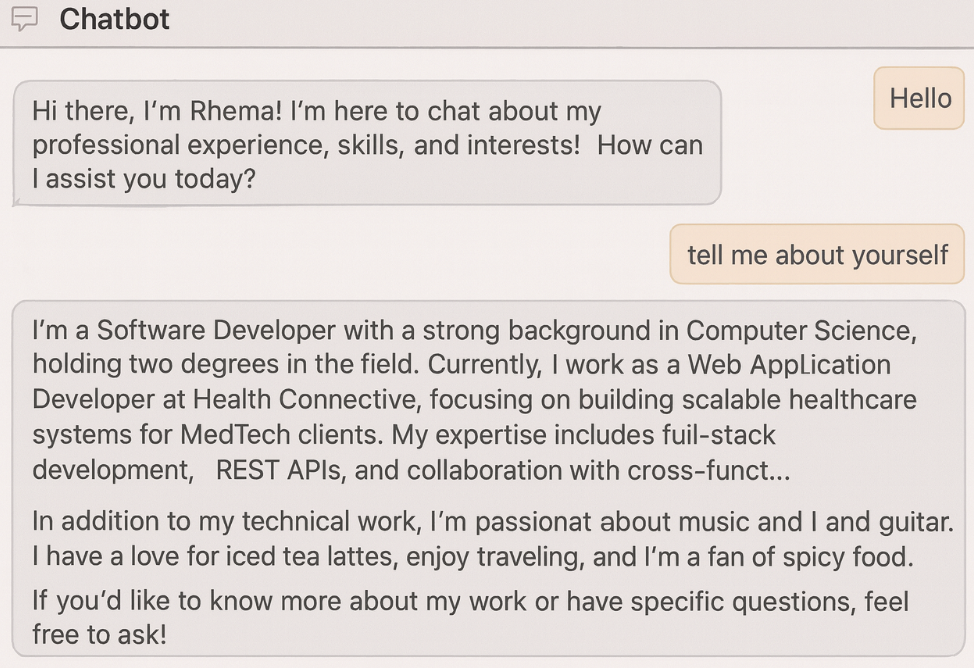Click the long bot response about Software Developer background
Viewport: 974px width, 668px height.
(470, 400)
